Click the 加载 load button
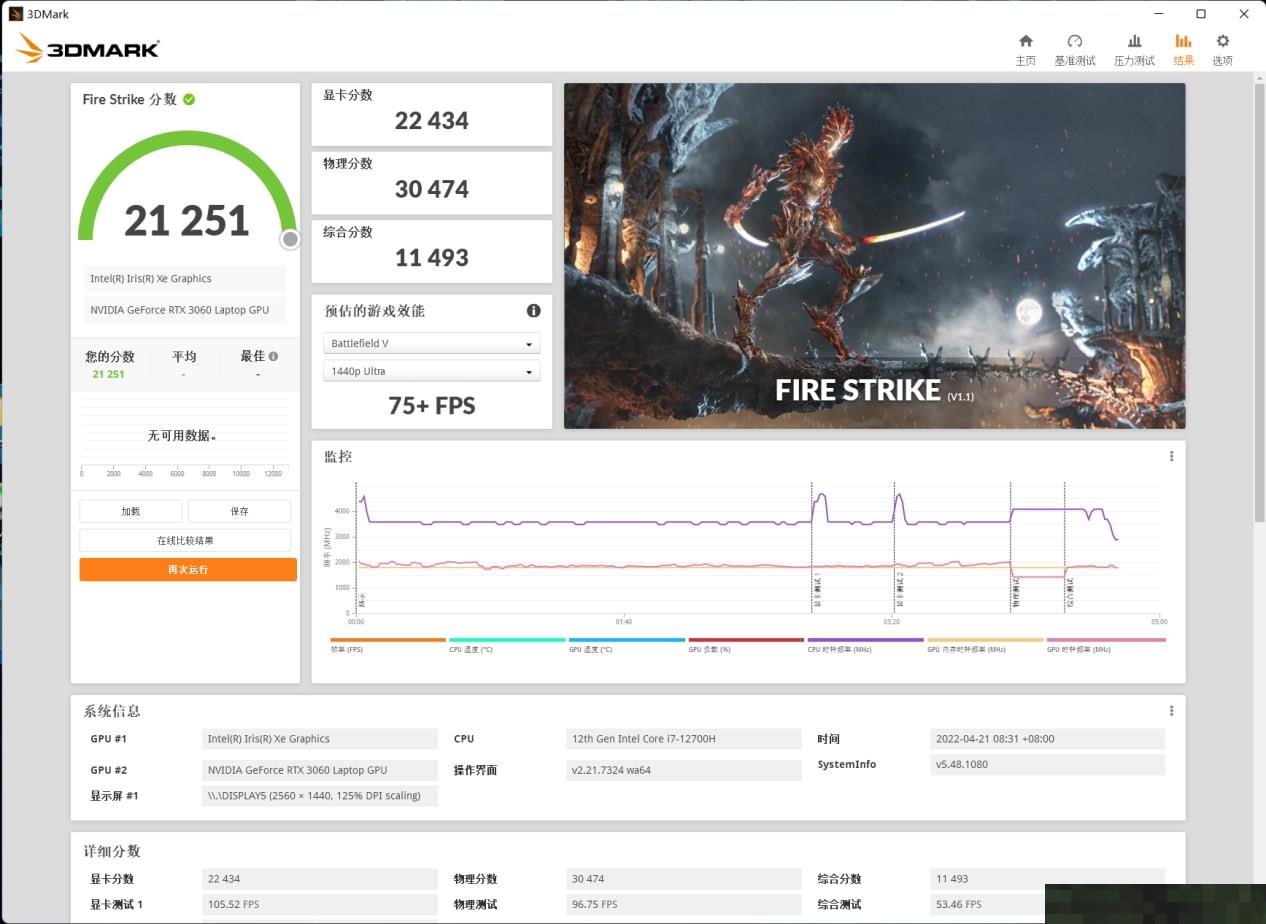The height and width of the screenshot is (924, 1266). coord(131,511)
